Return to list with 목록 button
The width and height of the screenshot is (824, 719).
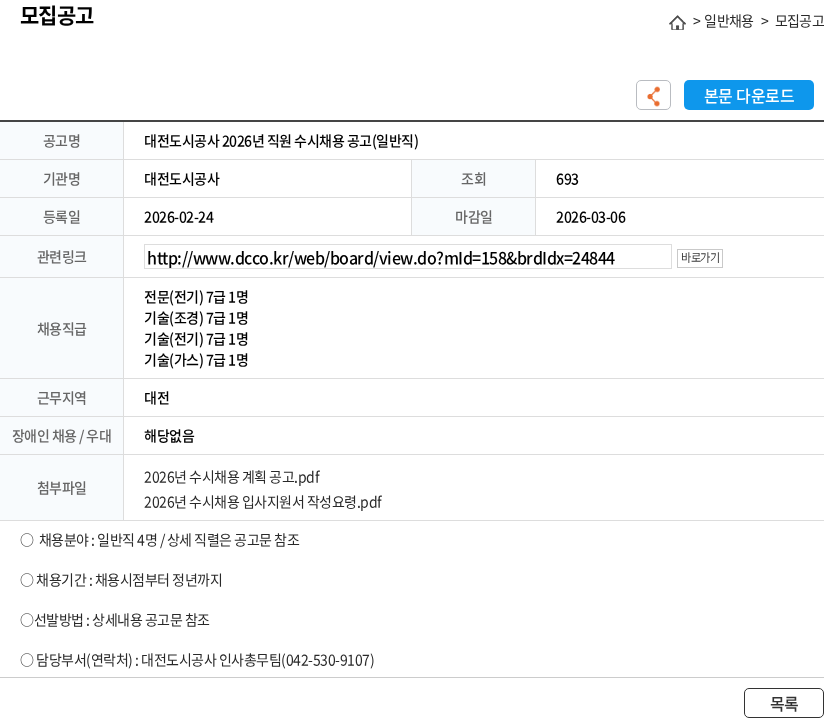pos(784,703)
